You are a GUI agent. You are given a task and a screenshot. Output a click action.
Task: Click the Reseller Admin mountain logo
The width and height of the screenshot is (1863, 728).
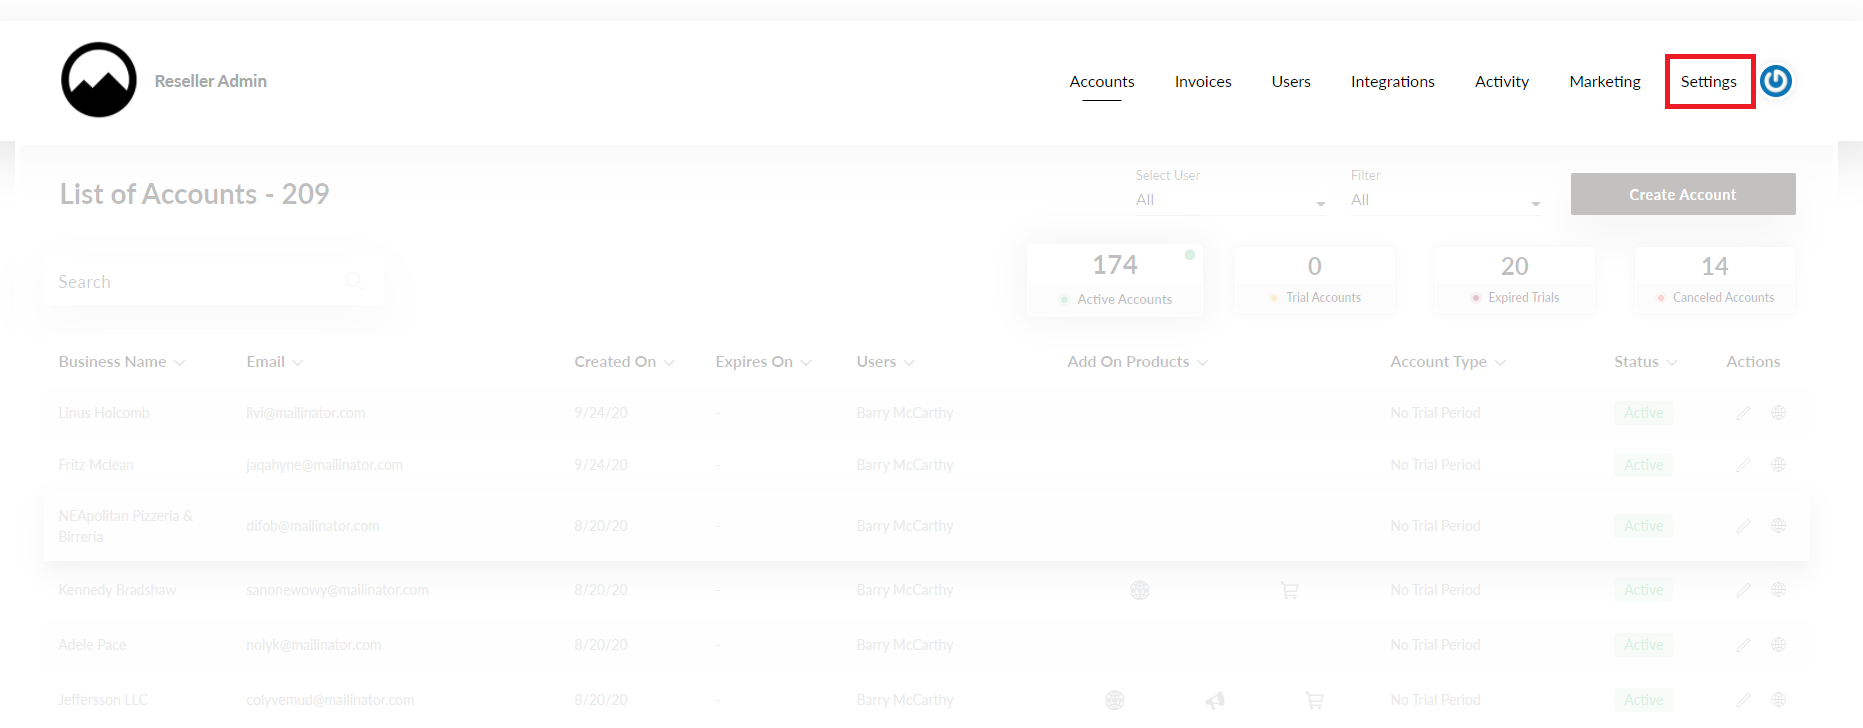coord(99,80)
